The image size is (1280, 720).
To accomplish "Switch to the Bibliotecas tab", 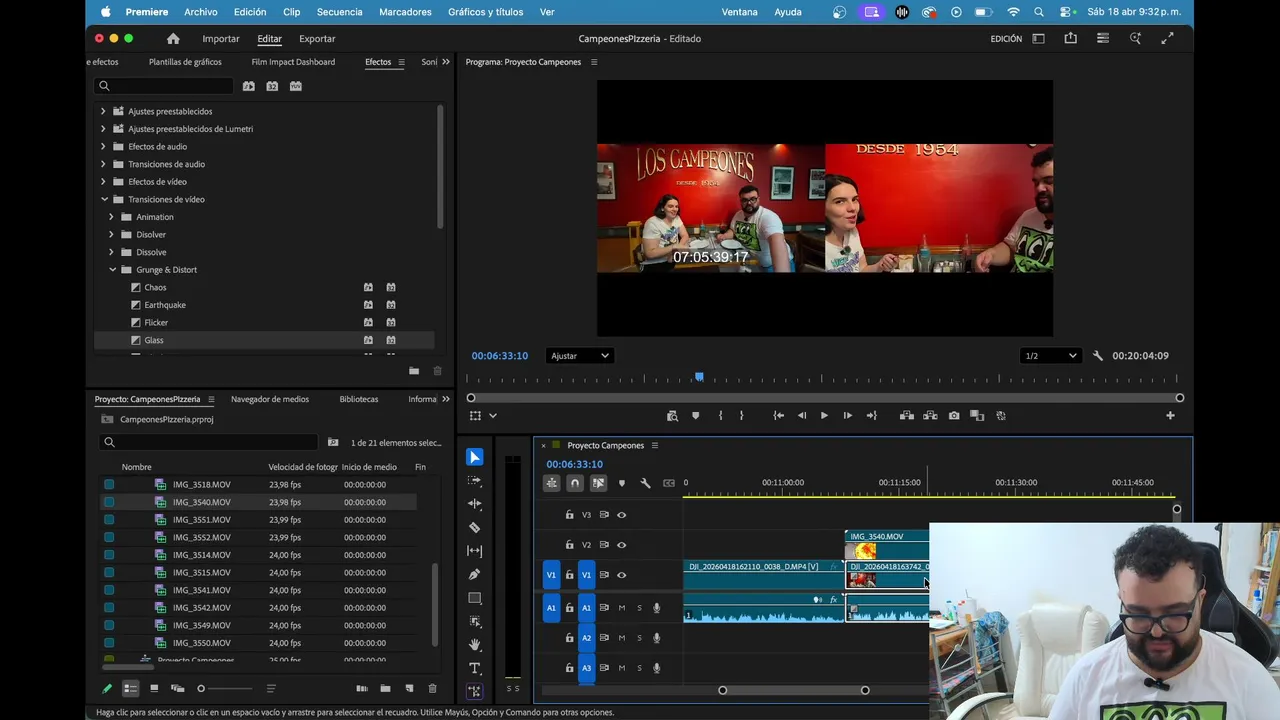I will [x=359, y=399].
